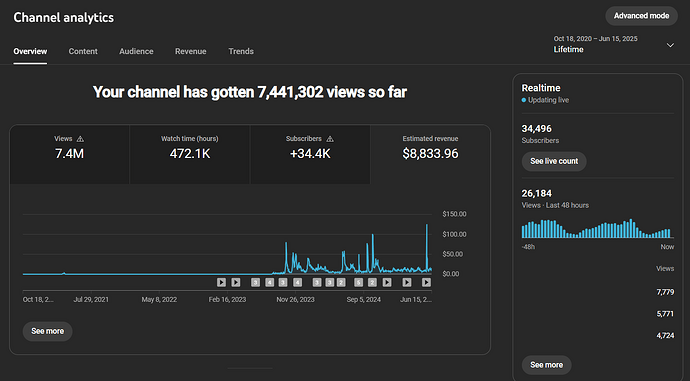Click See more in the Realtime panel
Screen dimensions: 690x381
(x=547, y=365)
